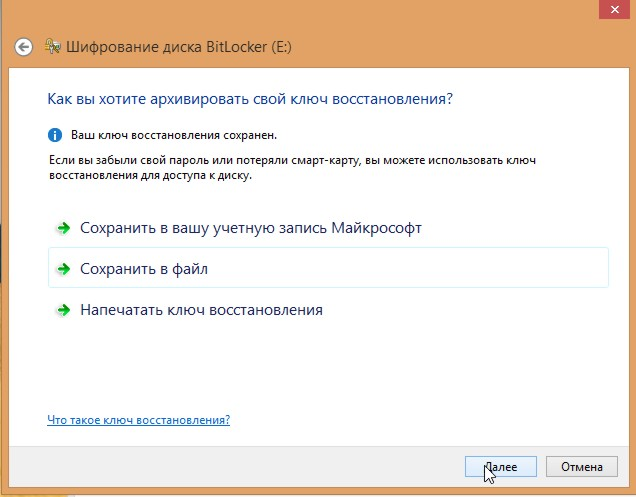
Task: Click empty title bar area right of title
Action: [450, 46]
